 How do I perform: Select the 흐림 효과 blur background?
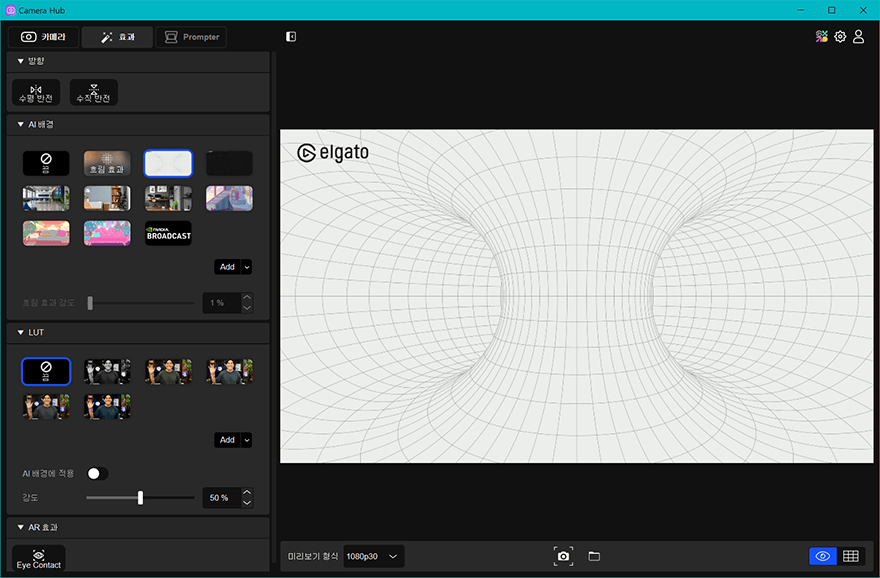click(107, 163)
